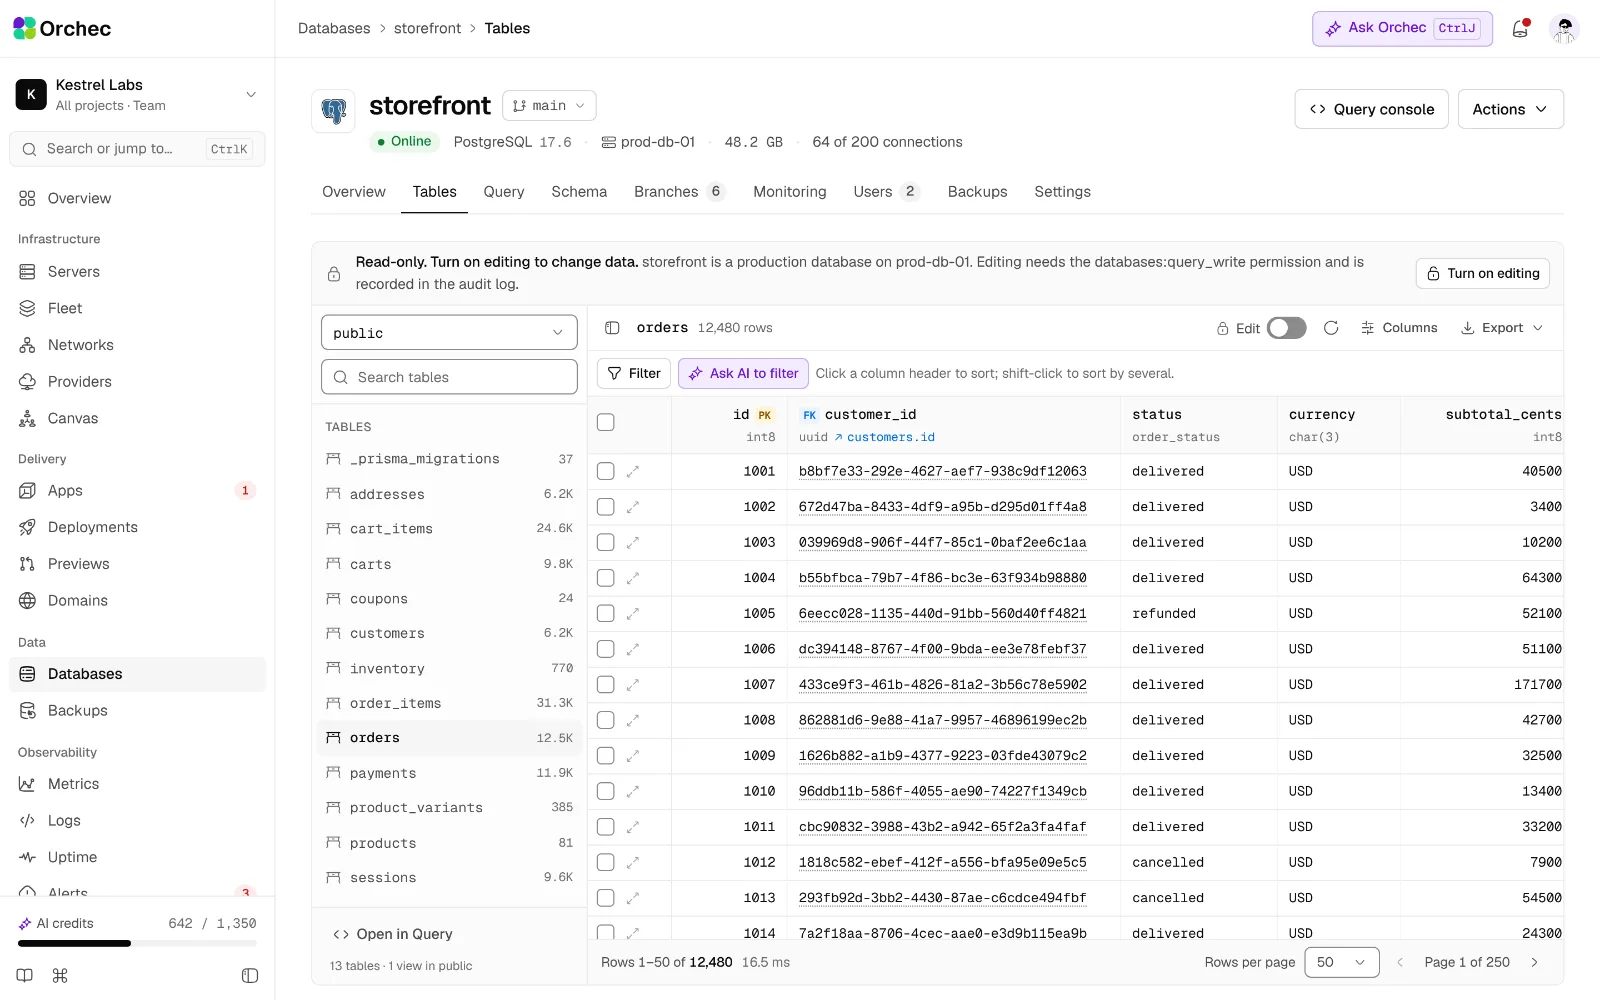Select the order_items table
Viewport: 1600px width, 1000px height.
450,703
